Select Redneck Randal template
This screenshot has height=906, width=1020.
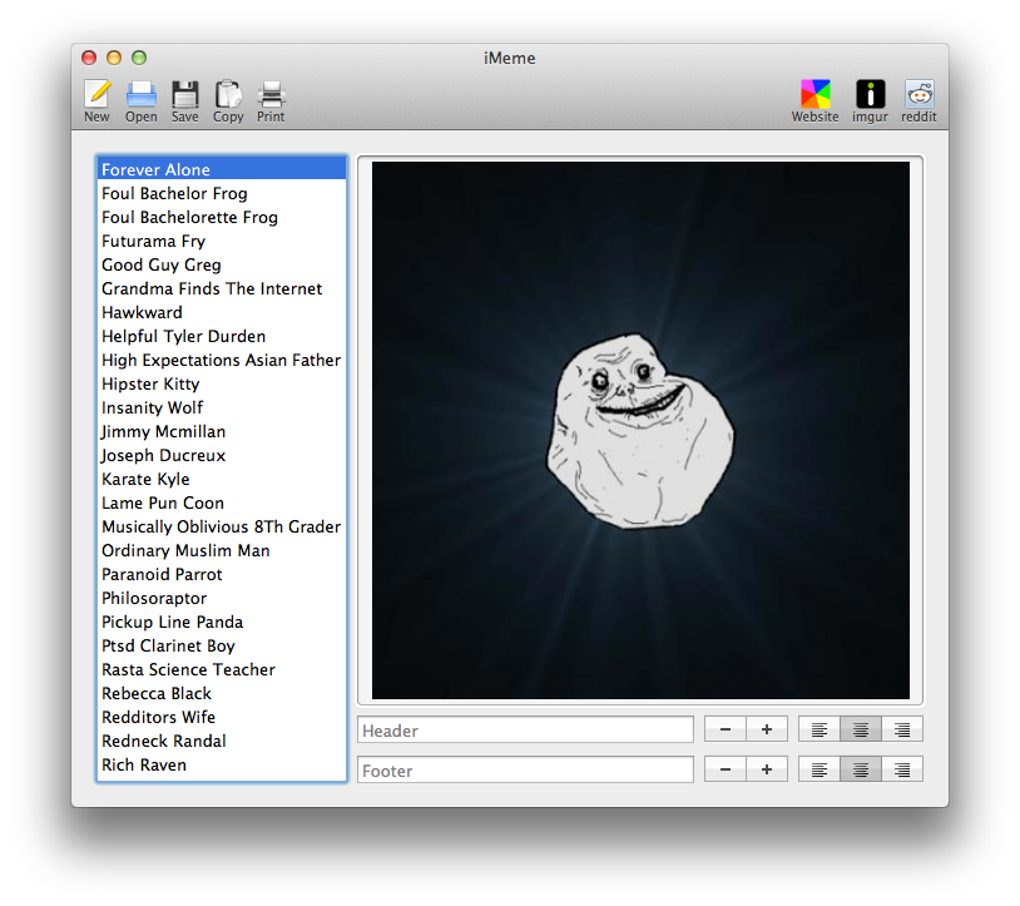tap(222, 741)
